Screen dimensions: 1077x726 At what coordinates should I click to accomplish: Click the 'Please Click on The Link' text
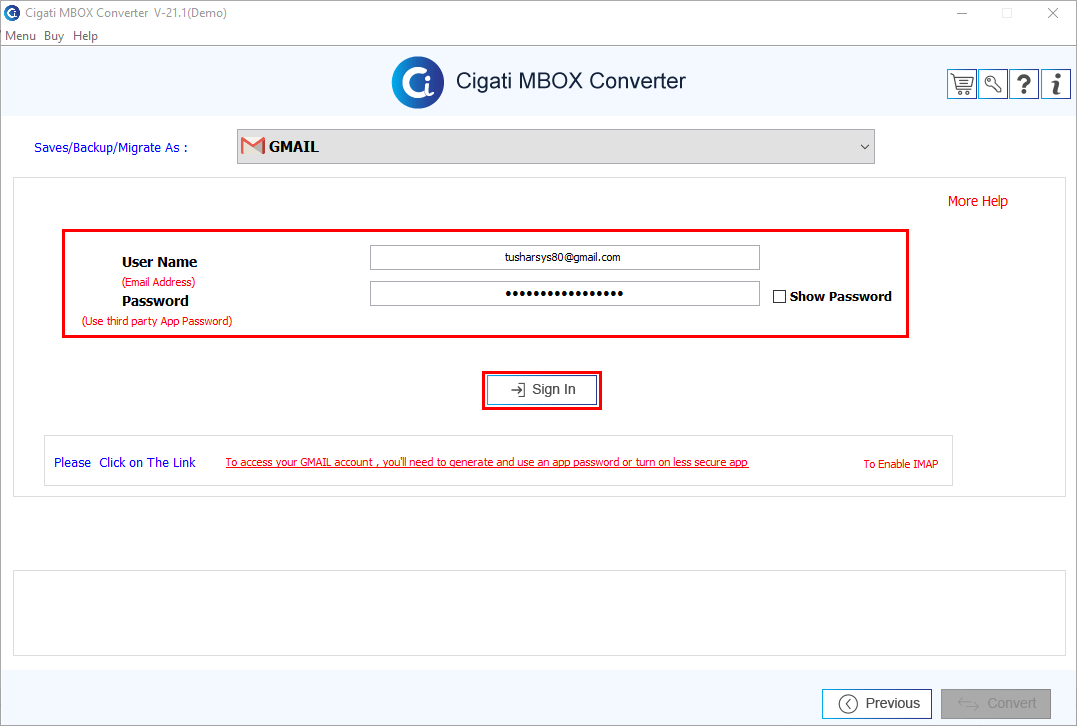pos(125,462)
